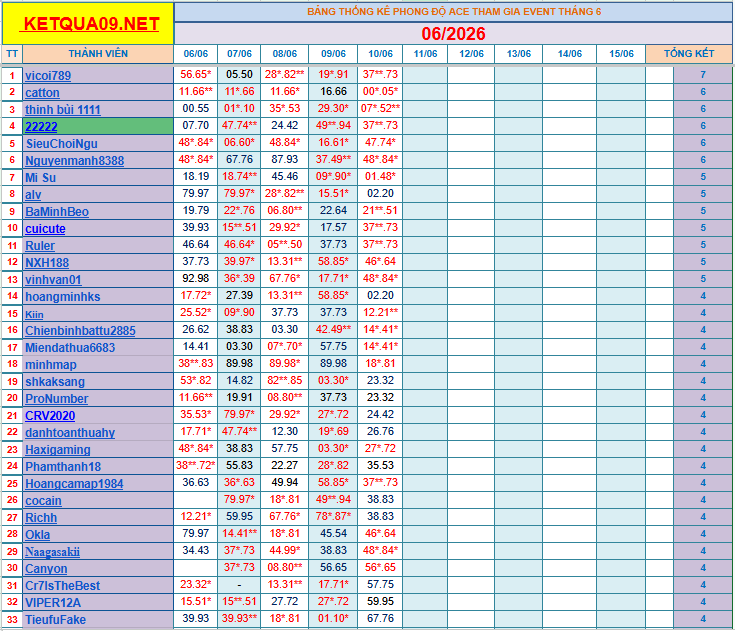The height and width of the screenshot is (631, 735).
Task: Open member link Richh
Action: tap(41, 518)
